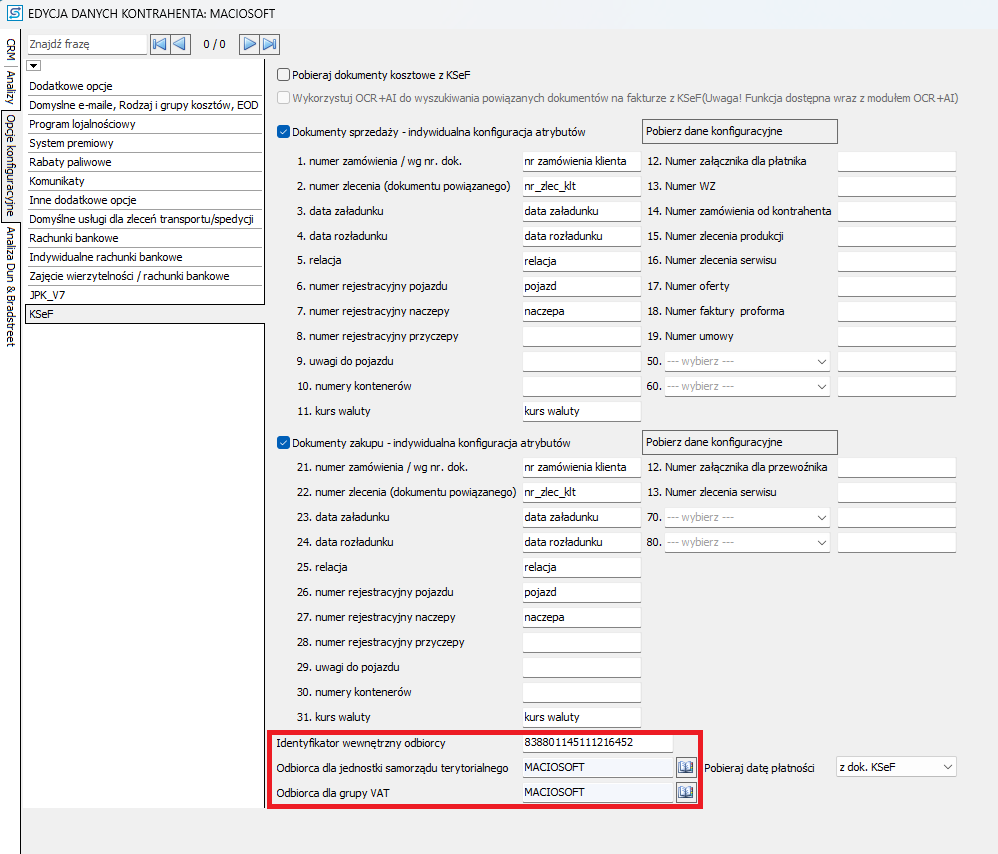Switch to the CRM vertical tab
Viewport: 998px width, 854px height.
pos(10,49)
